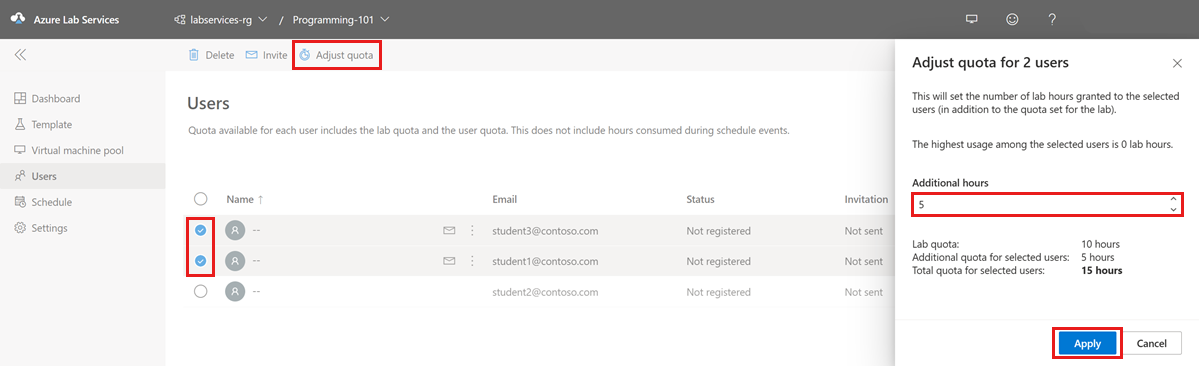The width and height of the screenshot is (1199, 366).
Task: Collapse the left navigation with double chevron
Action: (x=21, y=55)
